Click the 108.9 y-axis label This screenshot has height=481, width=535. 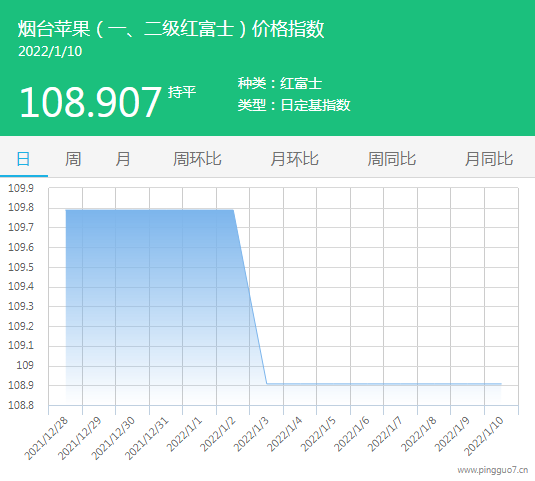click(x=21, y=385)
